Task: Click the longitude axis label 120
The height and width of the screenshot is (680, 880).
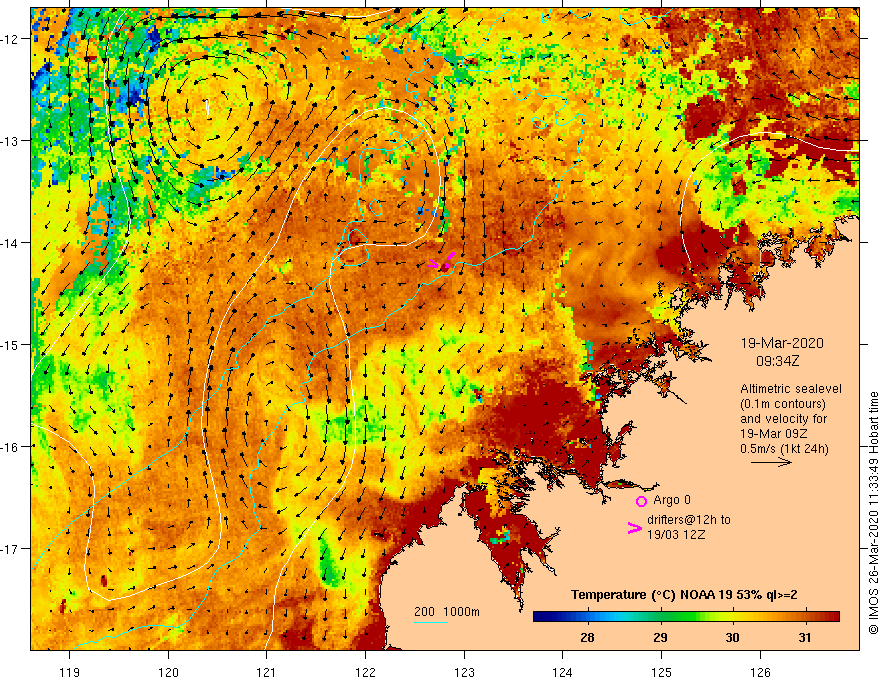Action: [x=168, y=672]
